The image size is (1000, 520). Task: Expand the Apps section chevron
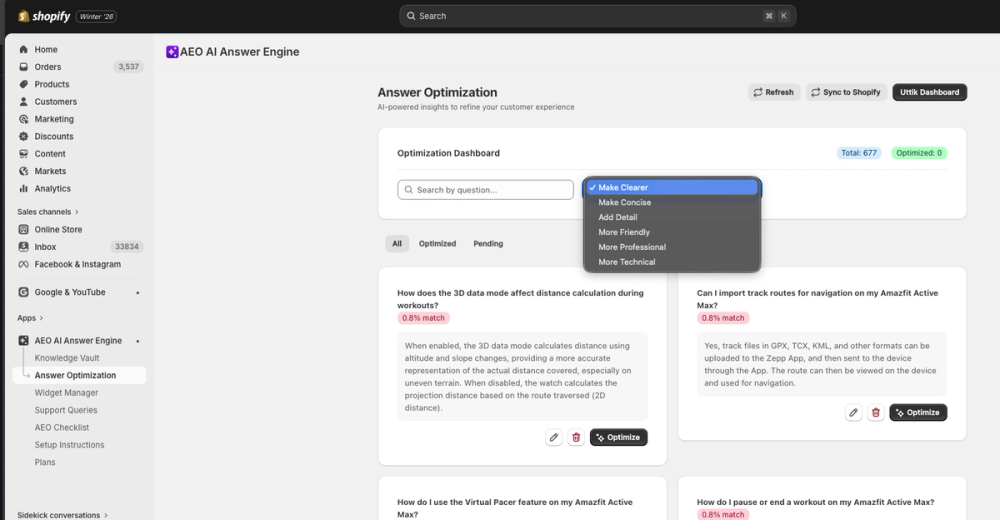pos(41,318)
